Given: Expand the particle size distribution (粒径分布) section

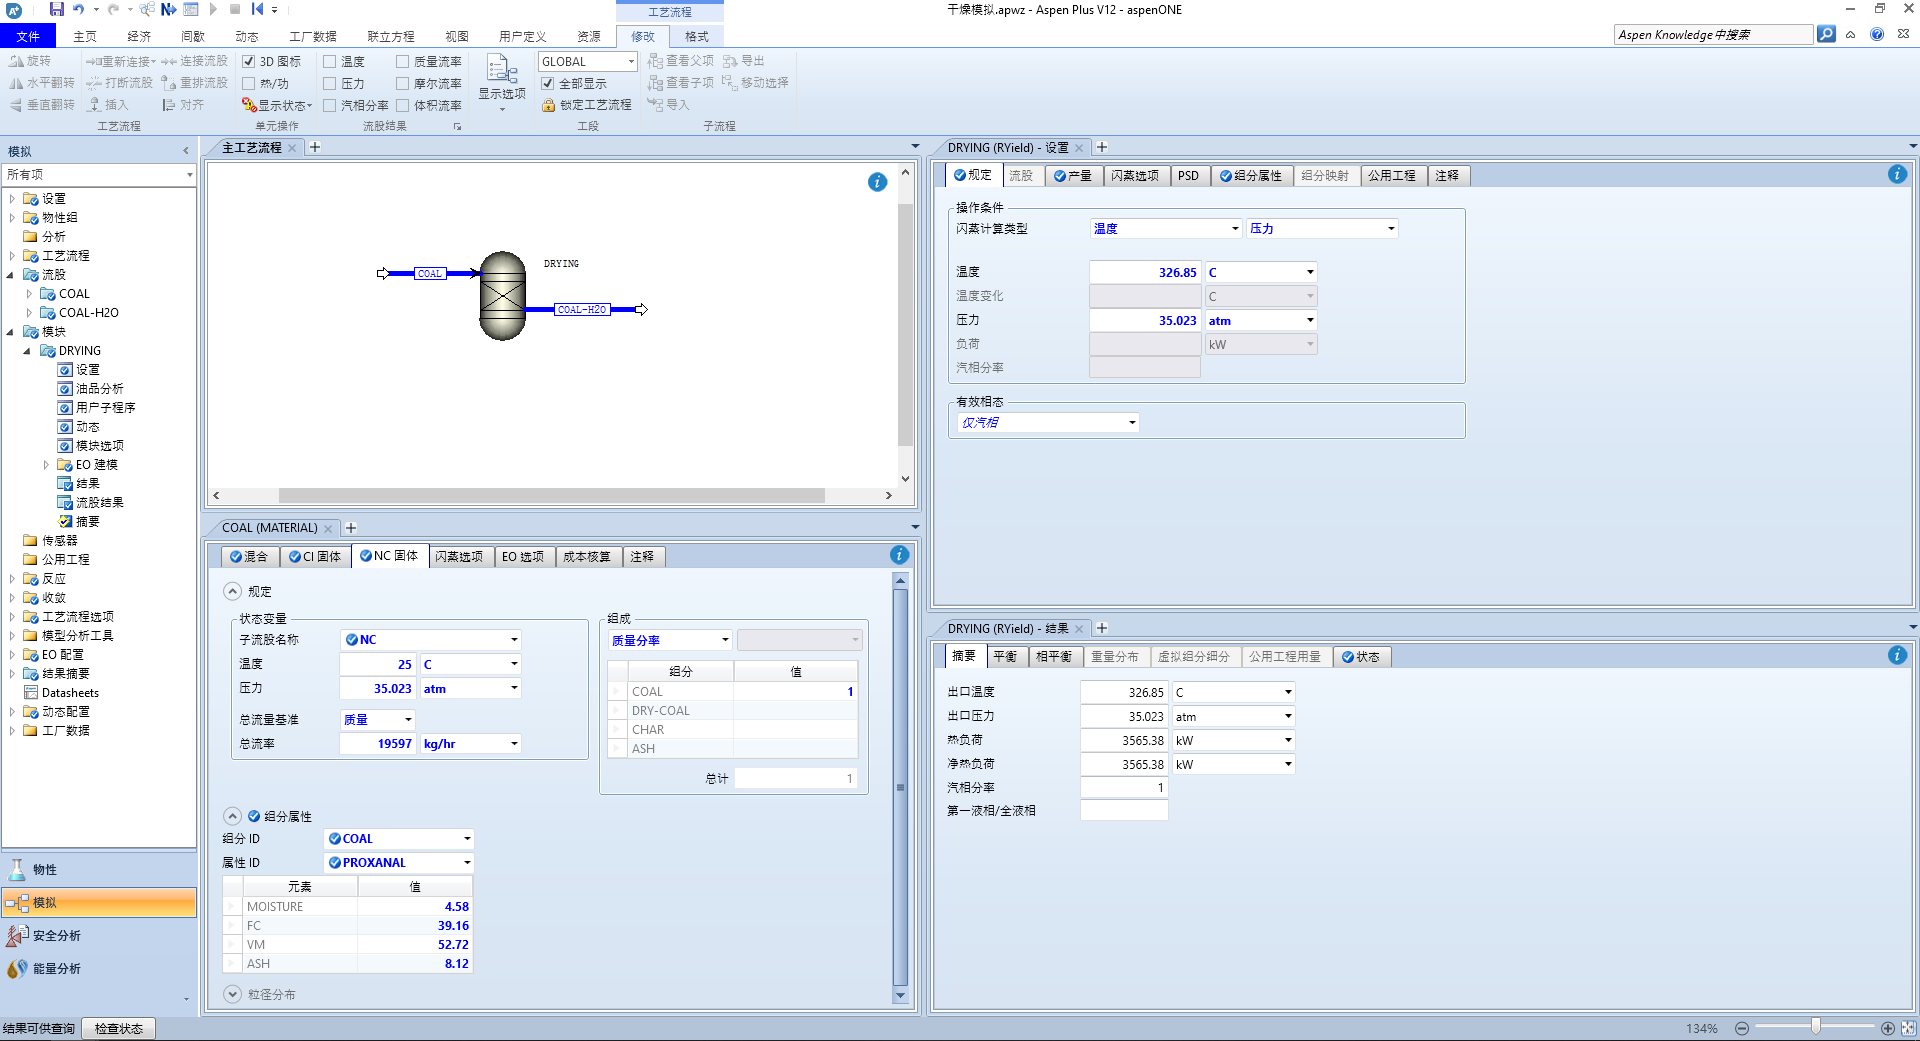Looking at the screenshot, I should click(x=233, y=994).
